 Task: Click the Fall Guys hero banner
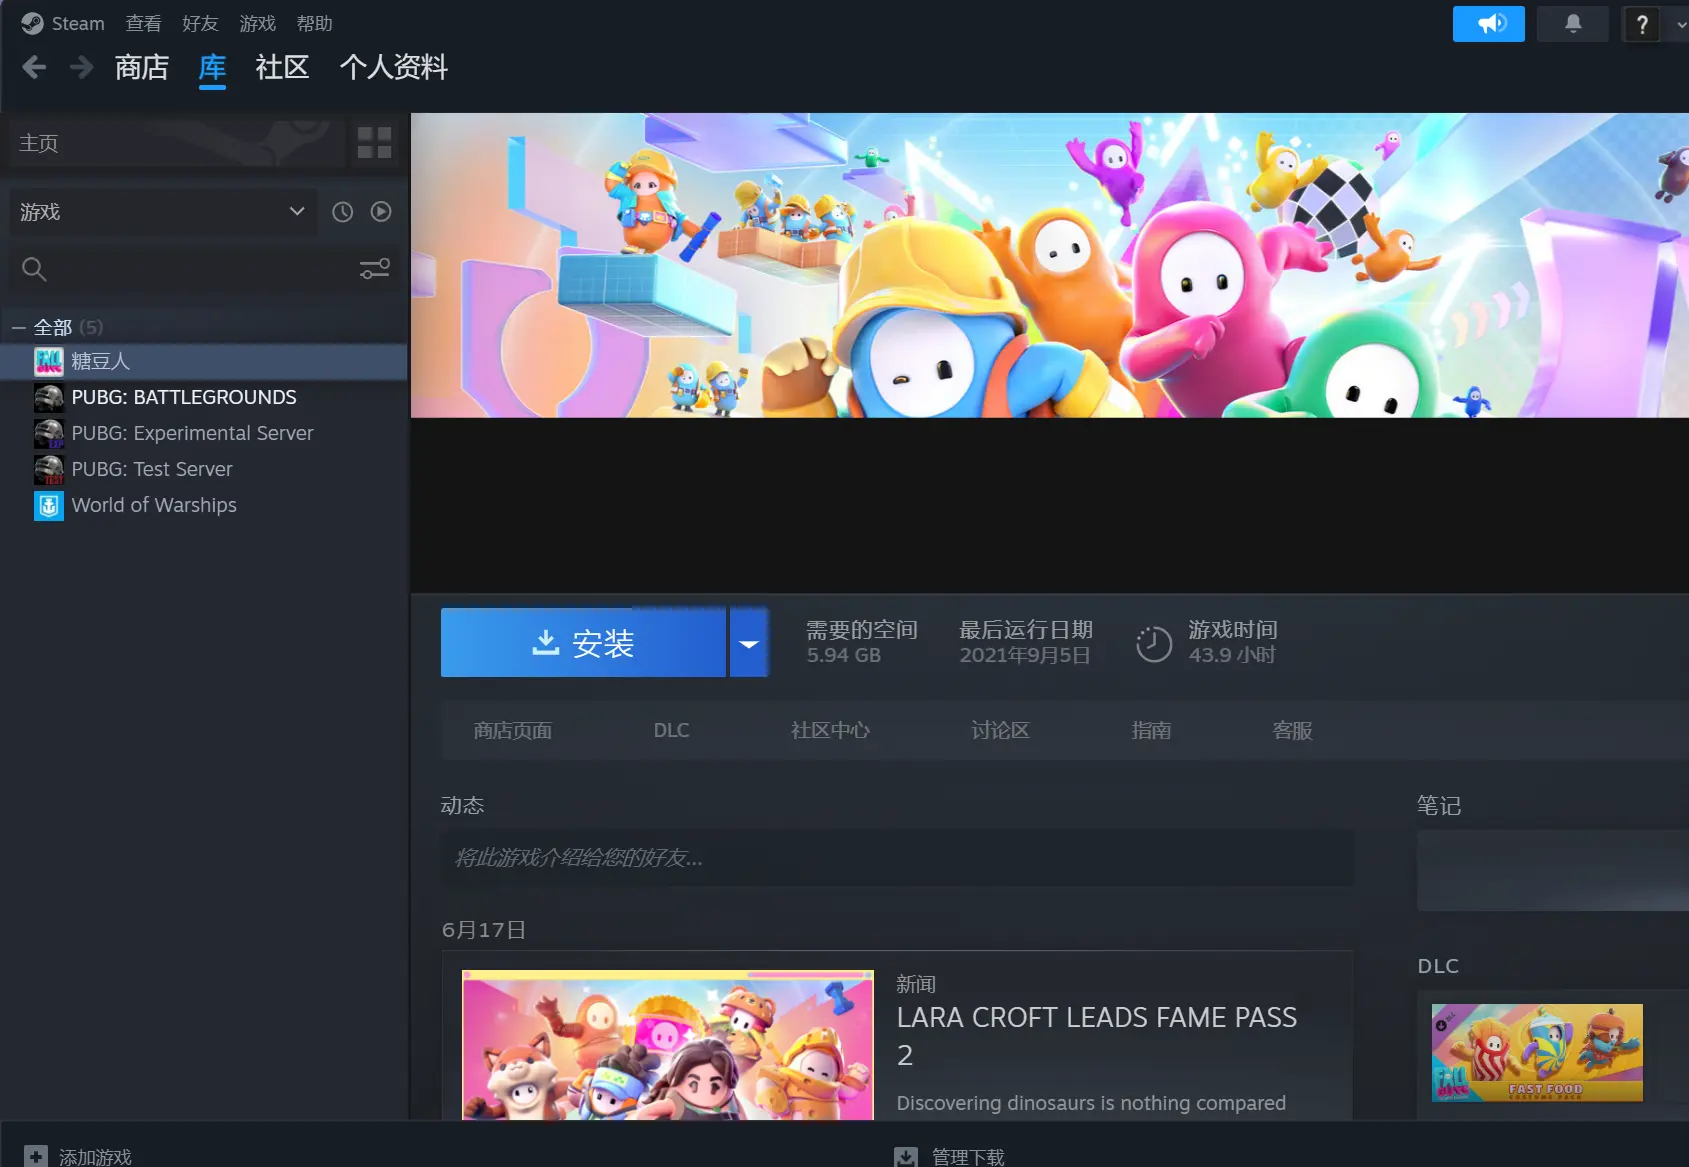tap(1050, 265)
